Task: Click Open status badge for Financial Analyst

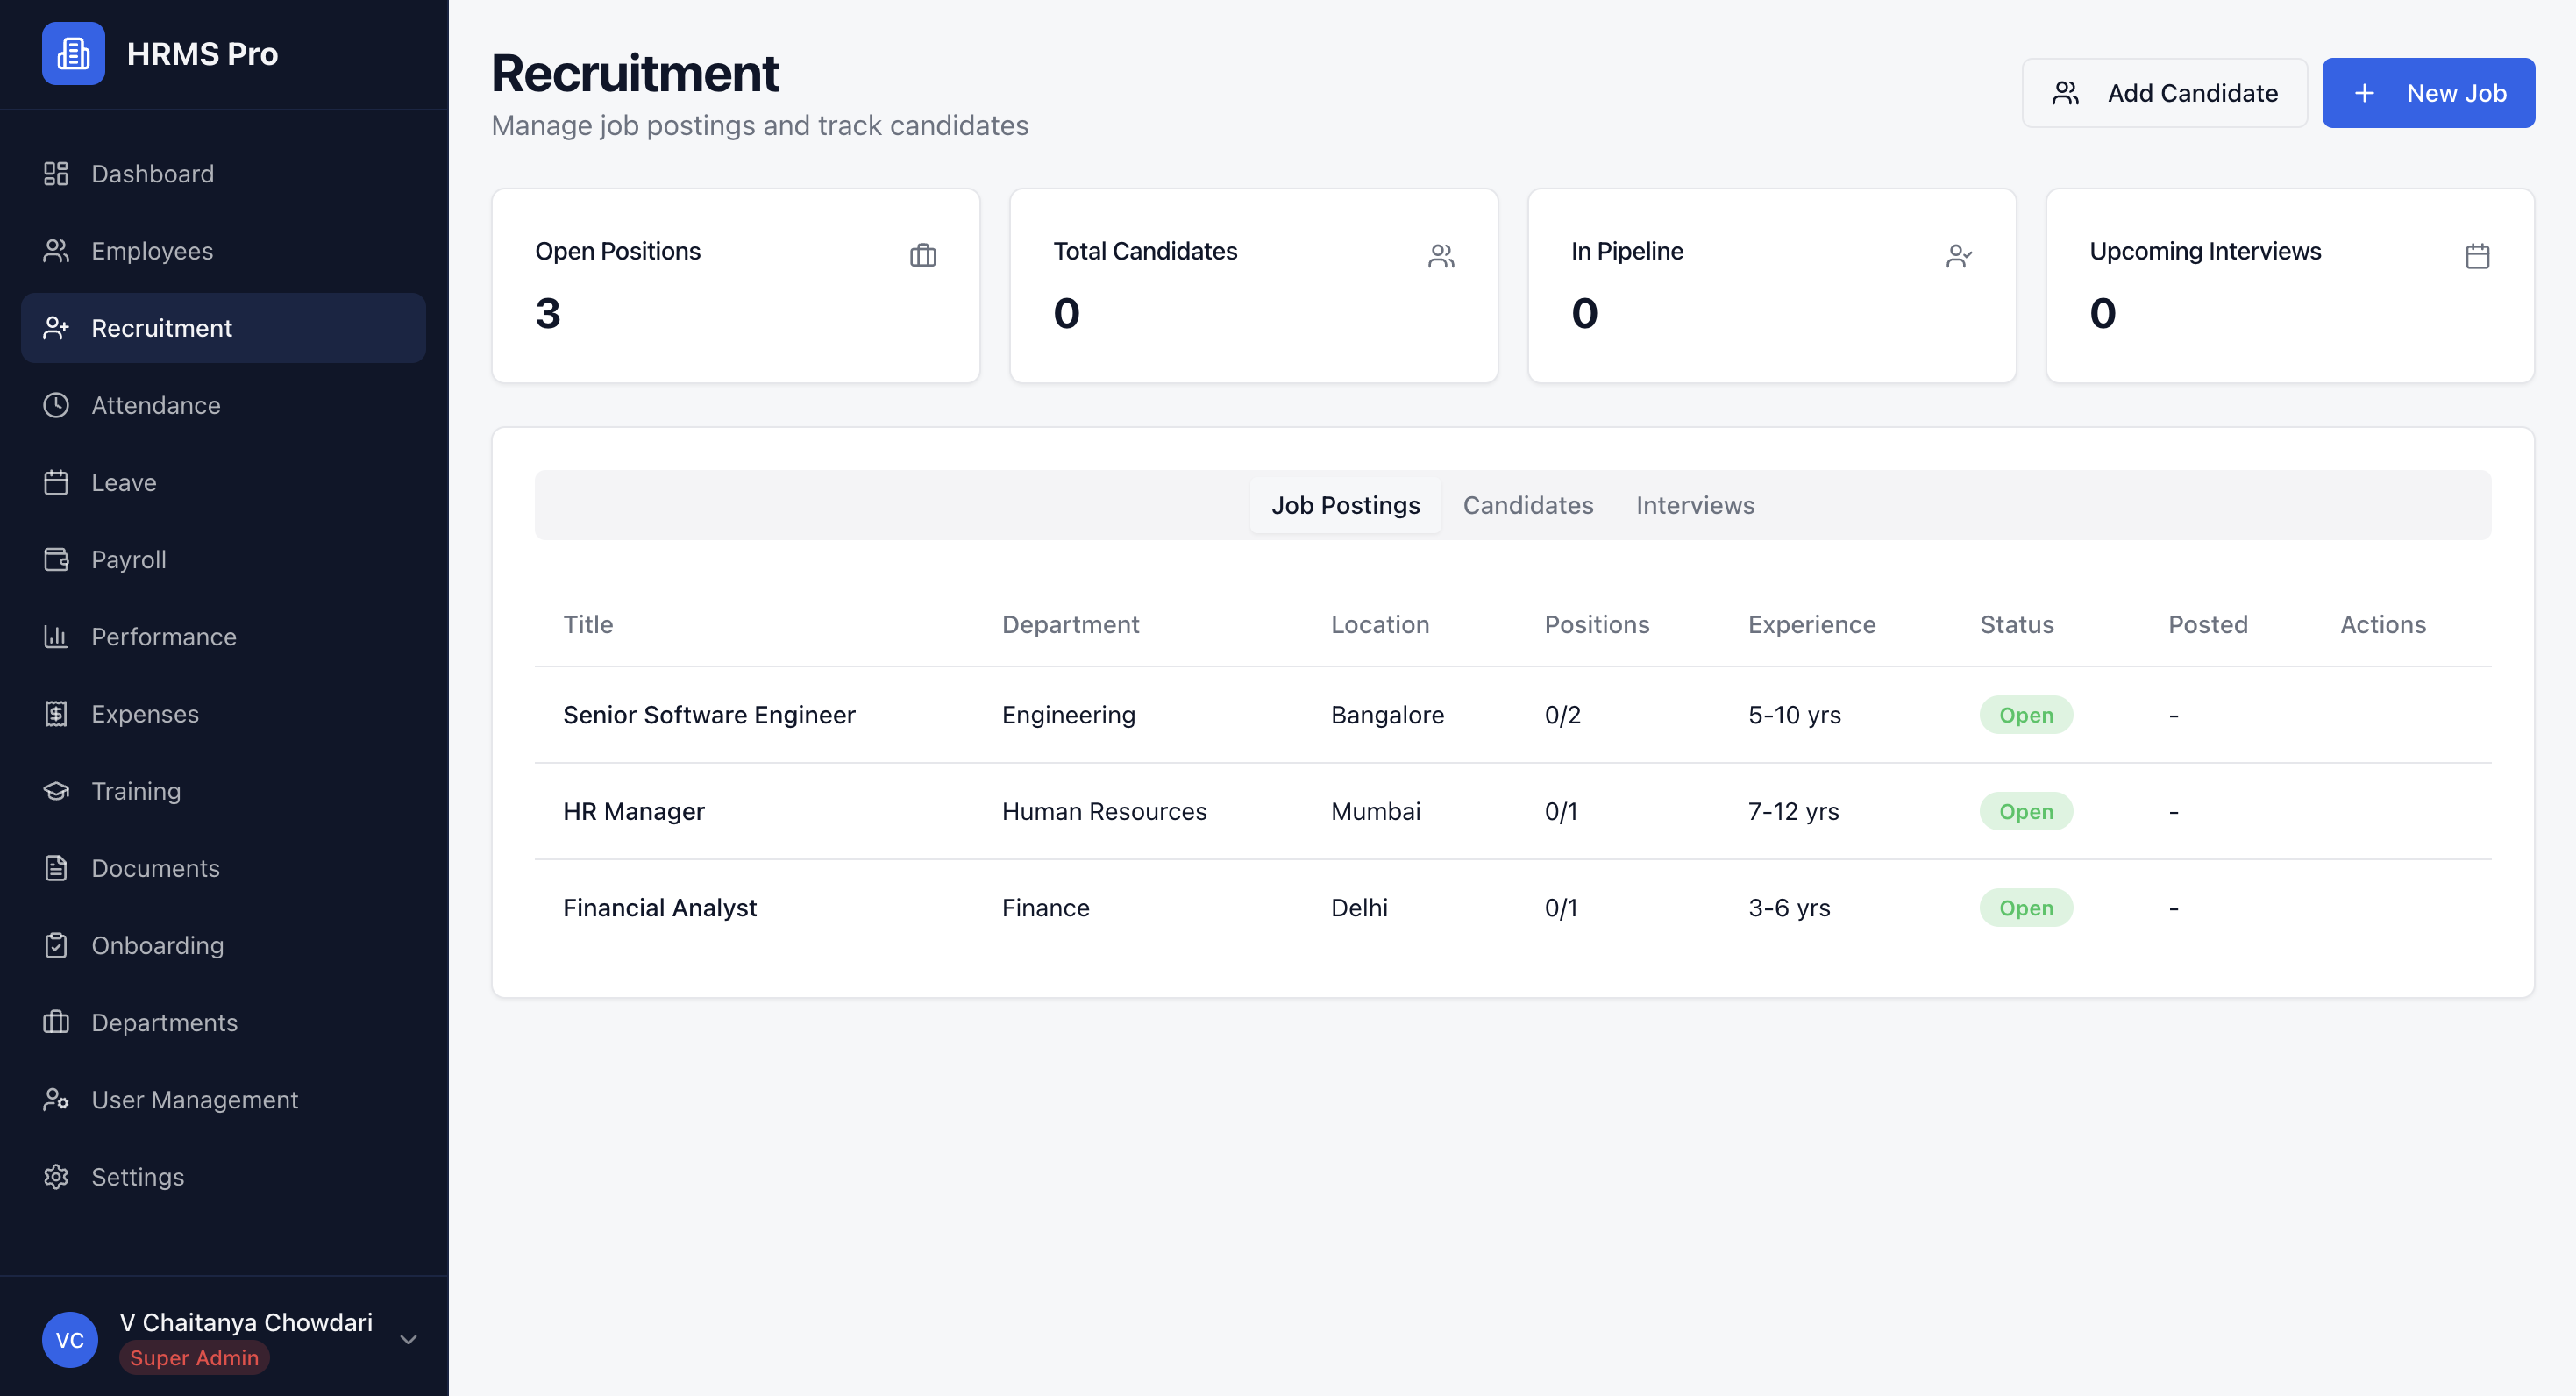Action: pyautogui.click(x=2026, y=907)
